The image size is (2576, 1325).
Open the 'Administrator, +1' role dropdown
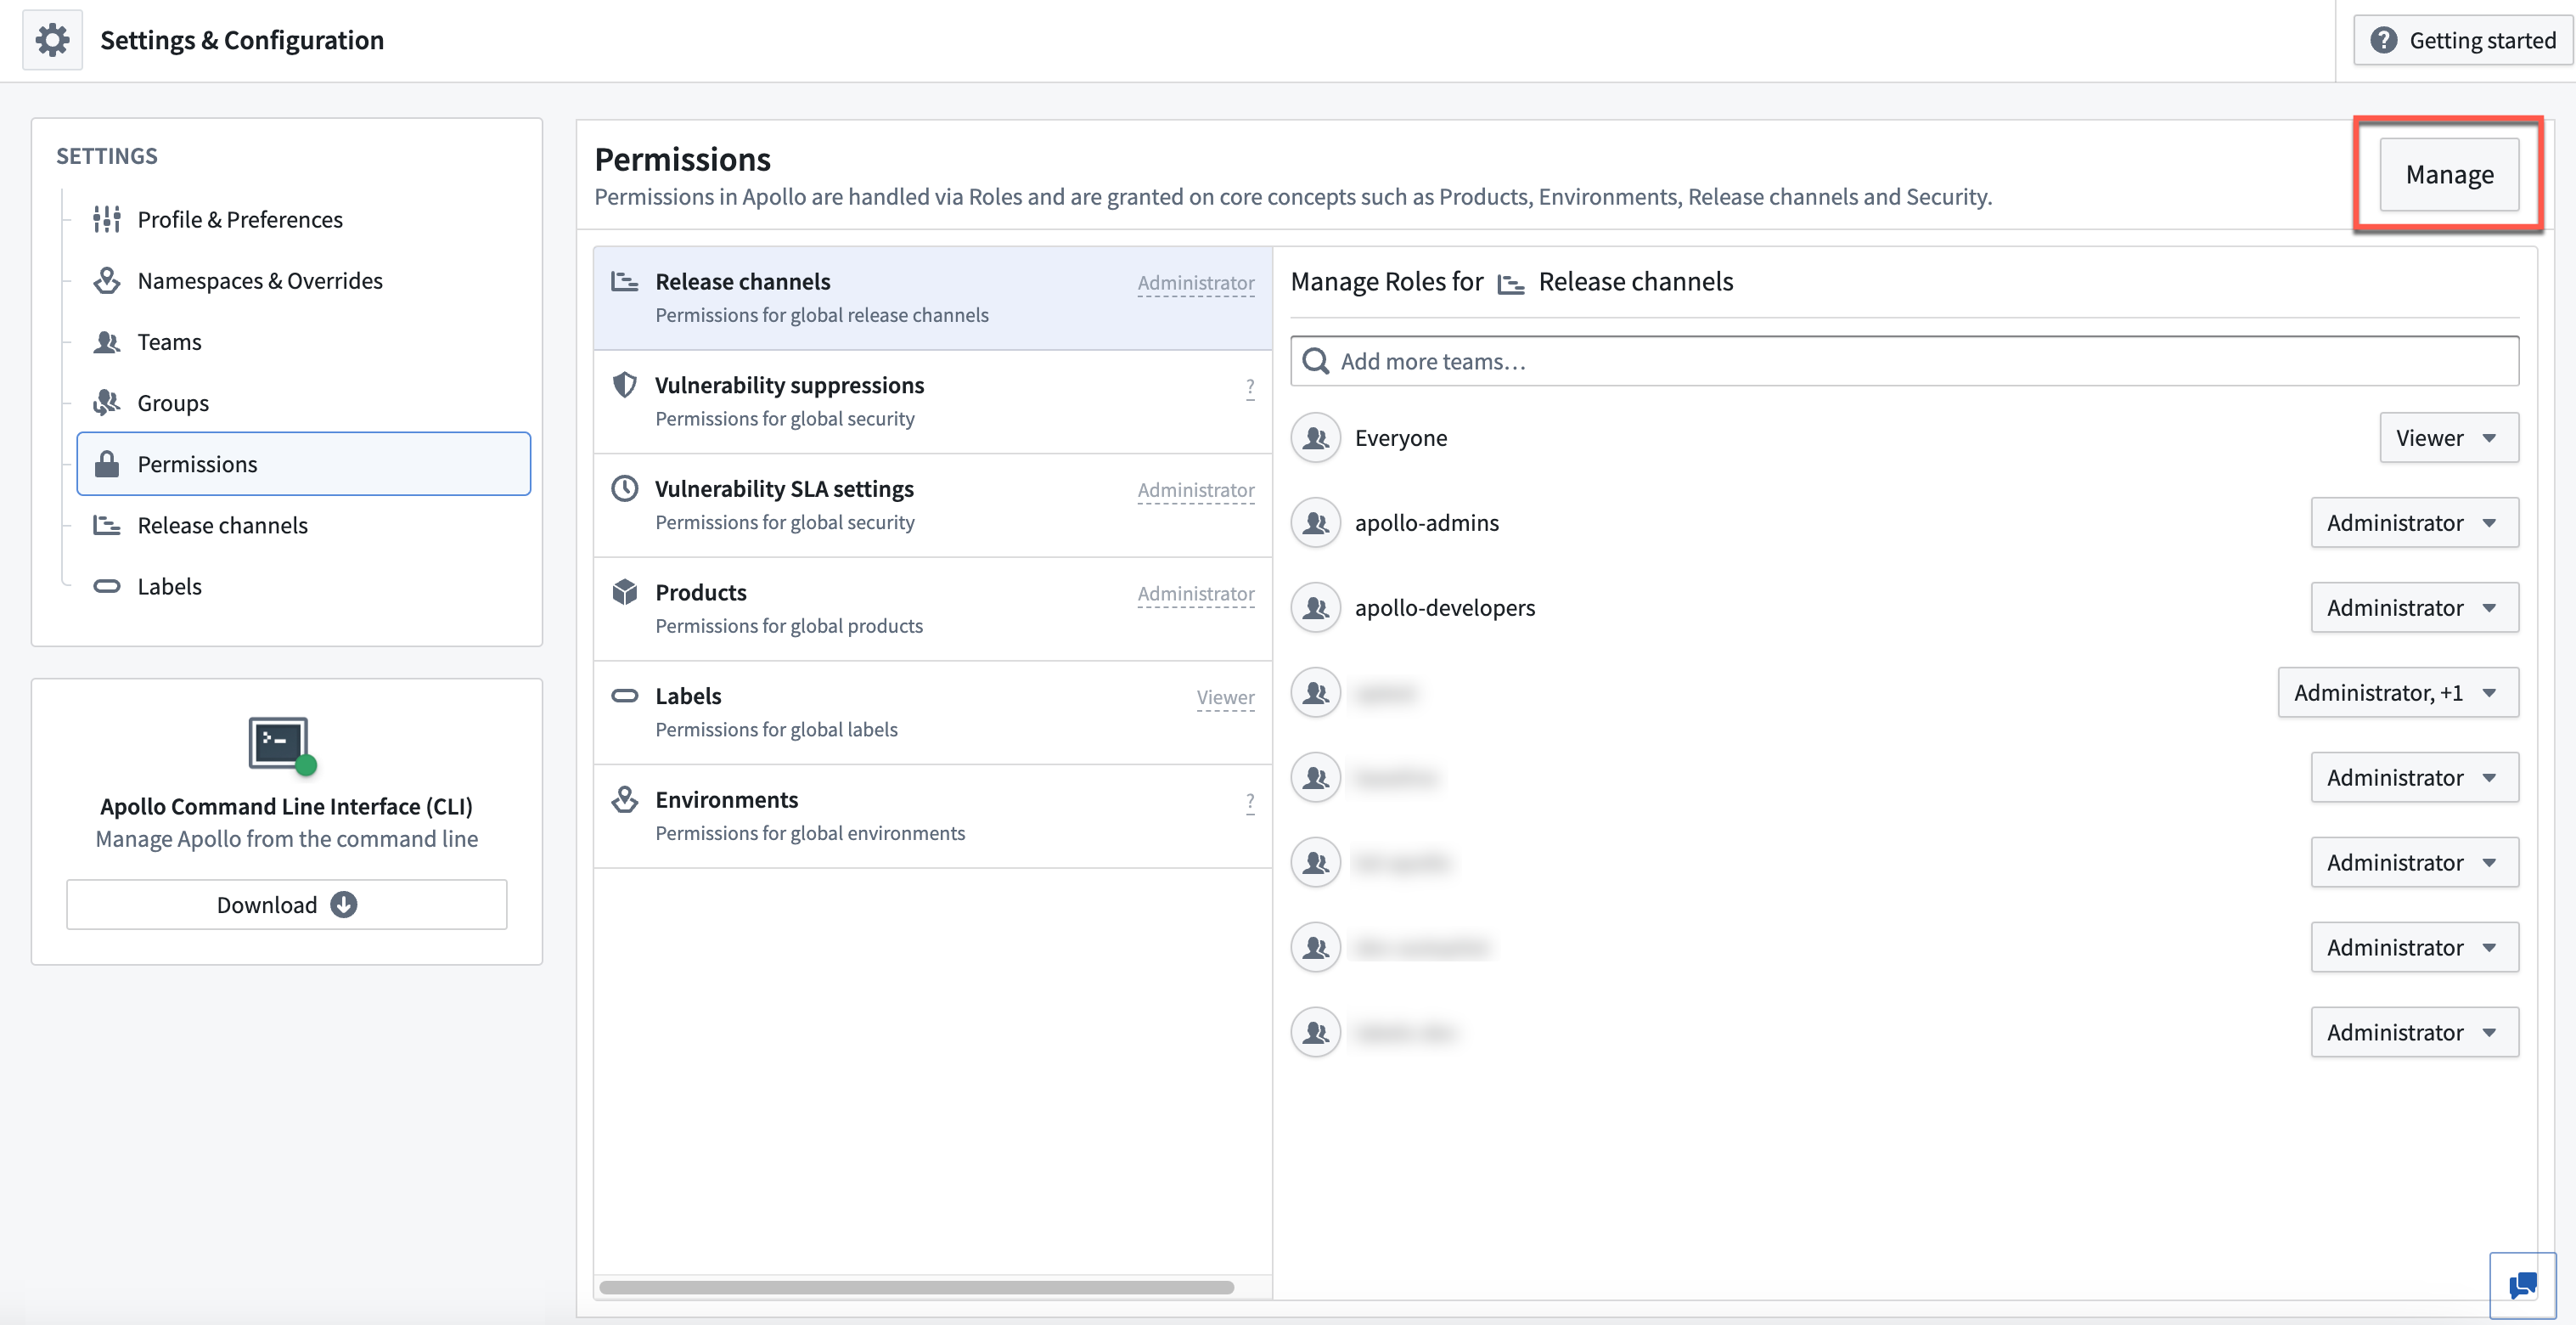pos(2398,693)
